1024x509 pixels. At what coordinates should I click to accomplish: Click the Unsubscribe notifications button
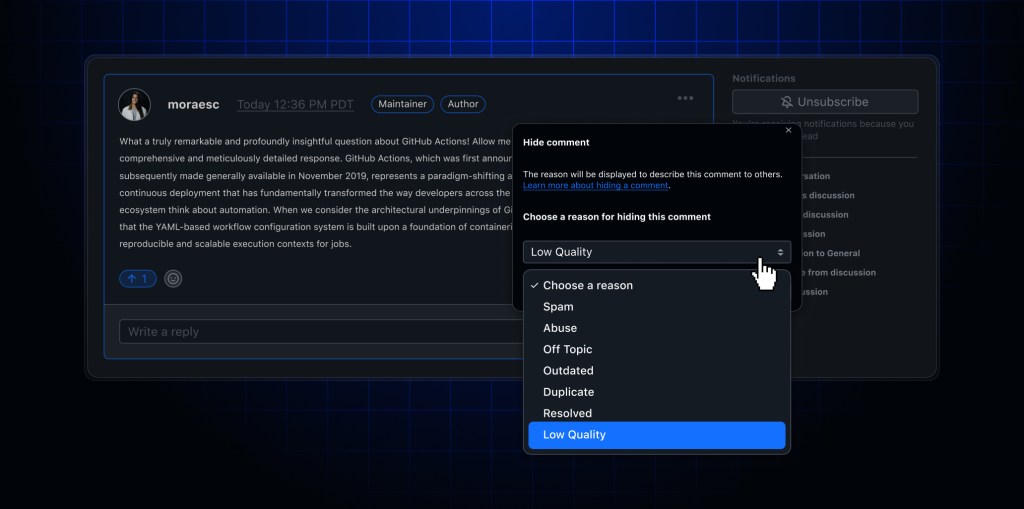point(824,102)
